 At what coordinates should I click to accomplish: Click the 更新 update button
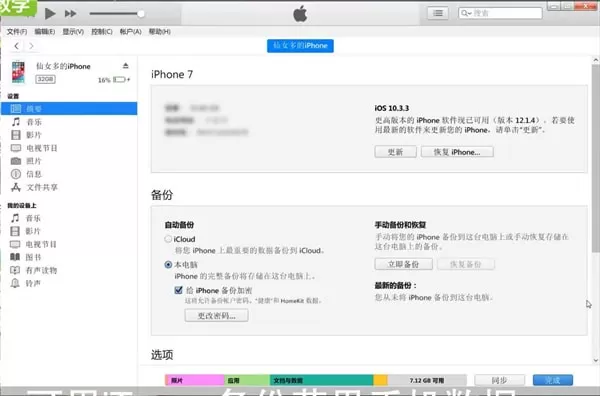[x=395, y=152]
